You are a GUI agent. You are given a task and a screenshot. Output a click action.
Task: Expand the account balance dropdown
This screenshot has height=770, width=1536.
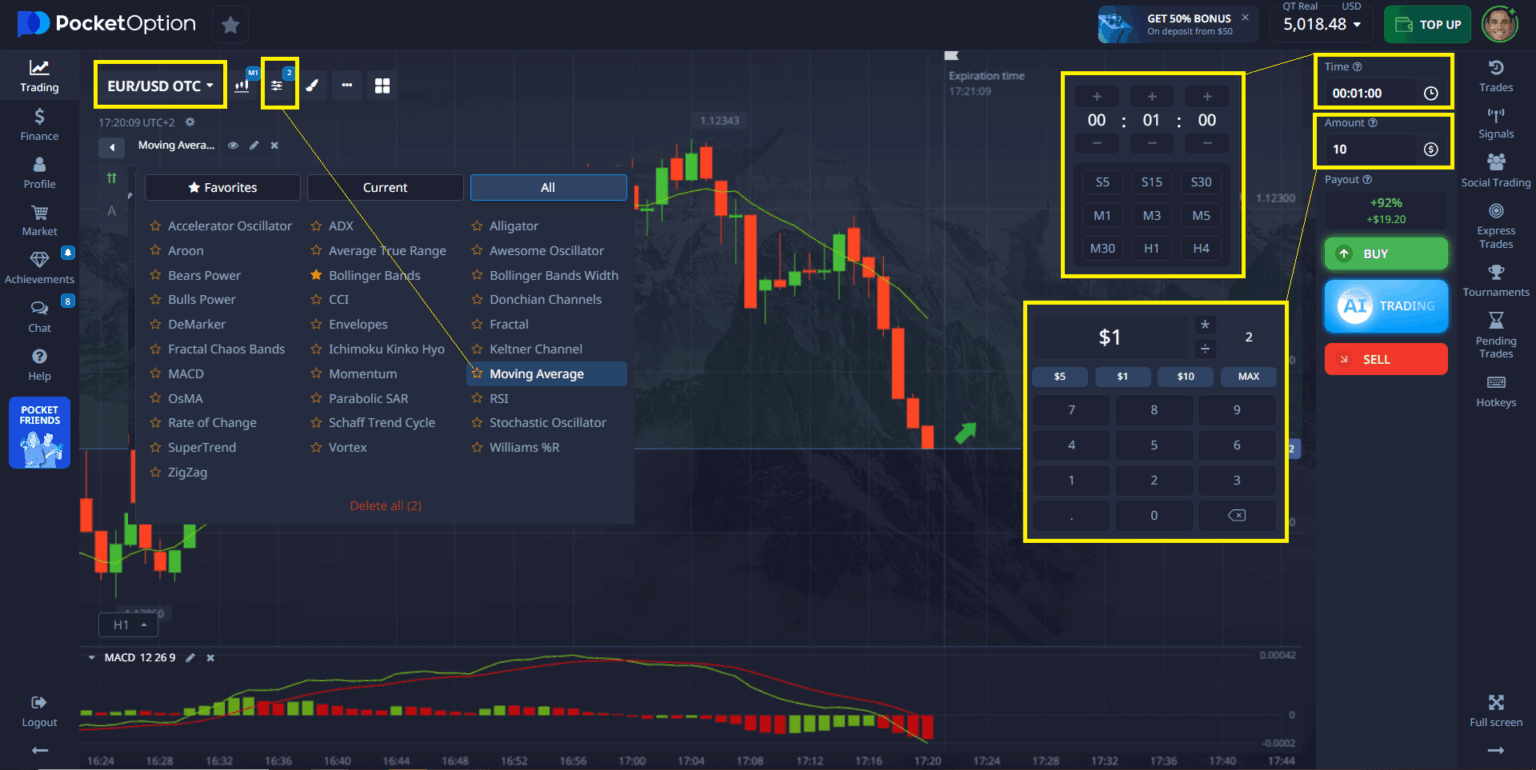(1321, 24)
